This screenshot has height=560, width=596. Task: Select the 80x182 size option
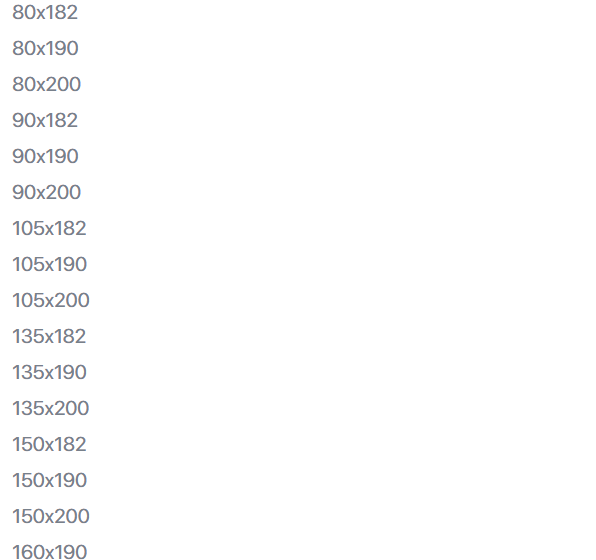(x=45, y=13)
